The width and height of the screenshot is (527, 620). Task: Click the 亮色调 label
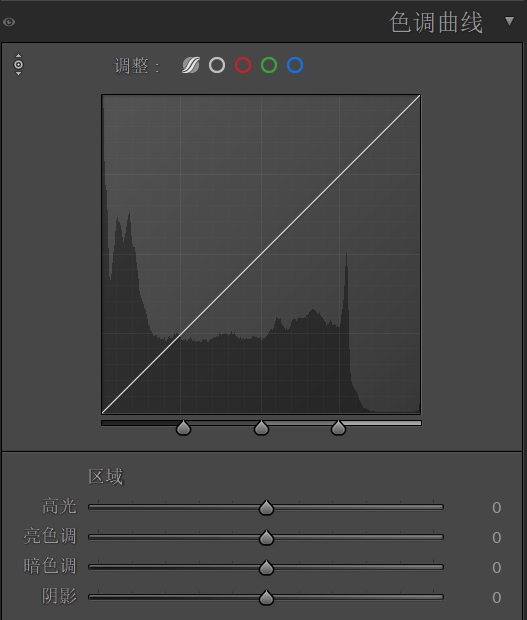coord(50,537)
